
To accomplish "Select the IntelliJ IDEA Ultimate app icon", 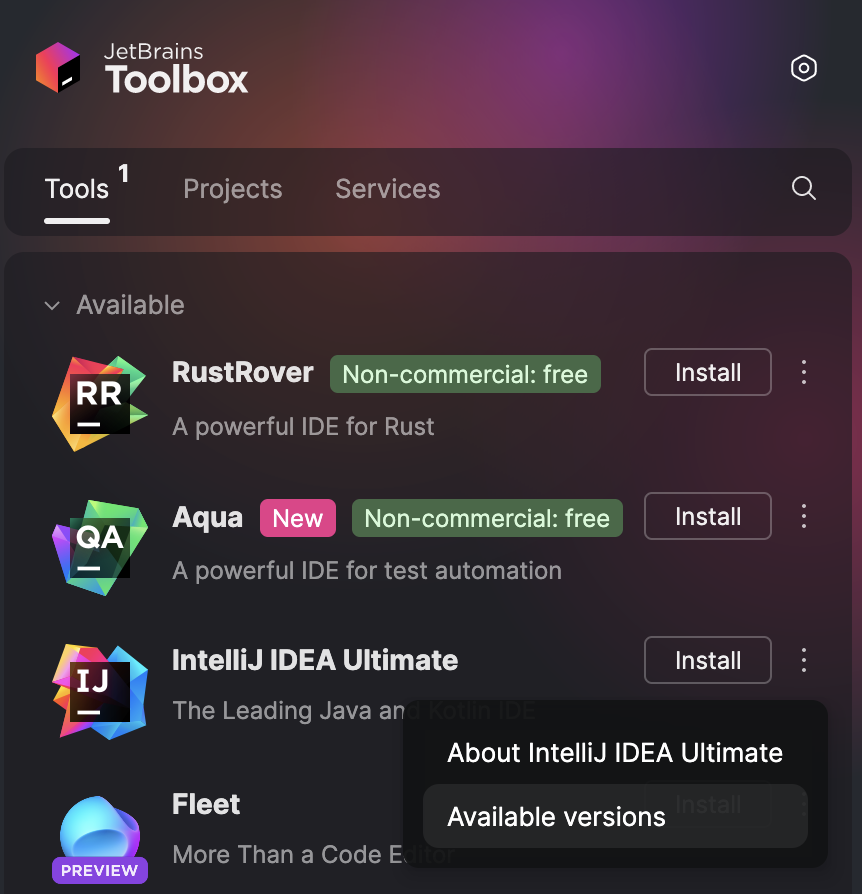I will tap(99, 690).
